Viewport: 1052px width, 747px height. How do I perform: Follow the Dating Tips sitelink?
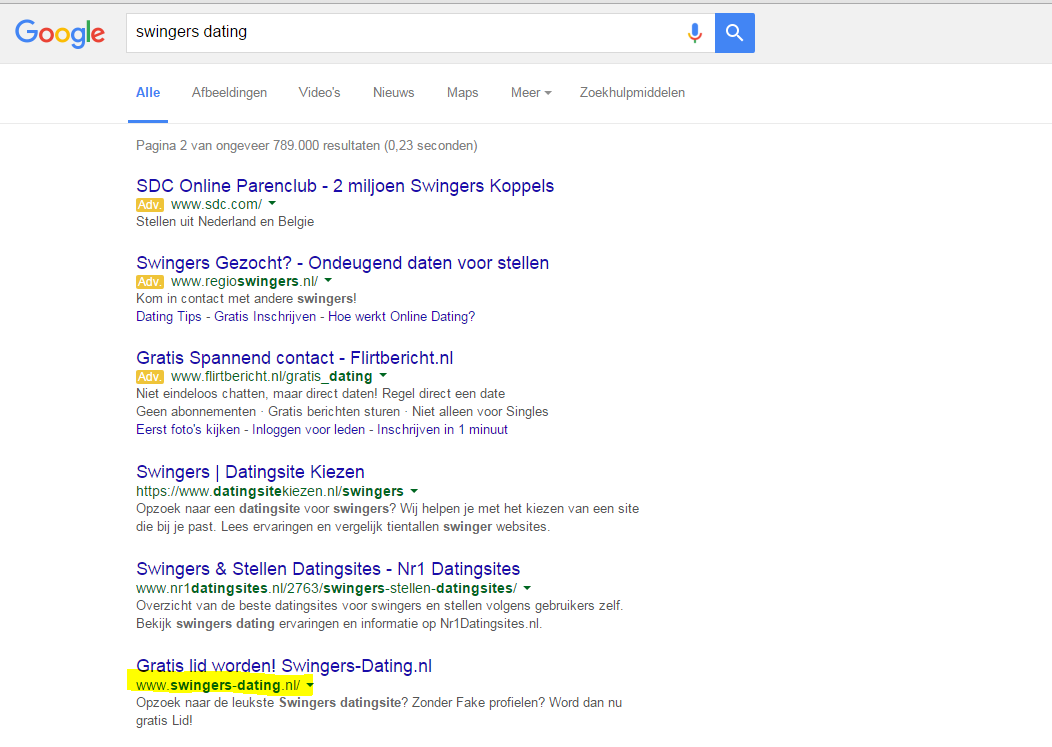(168, 316)
